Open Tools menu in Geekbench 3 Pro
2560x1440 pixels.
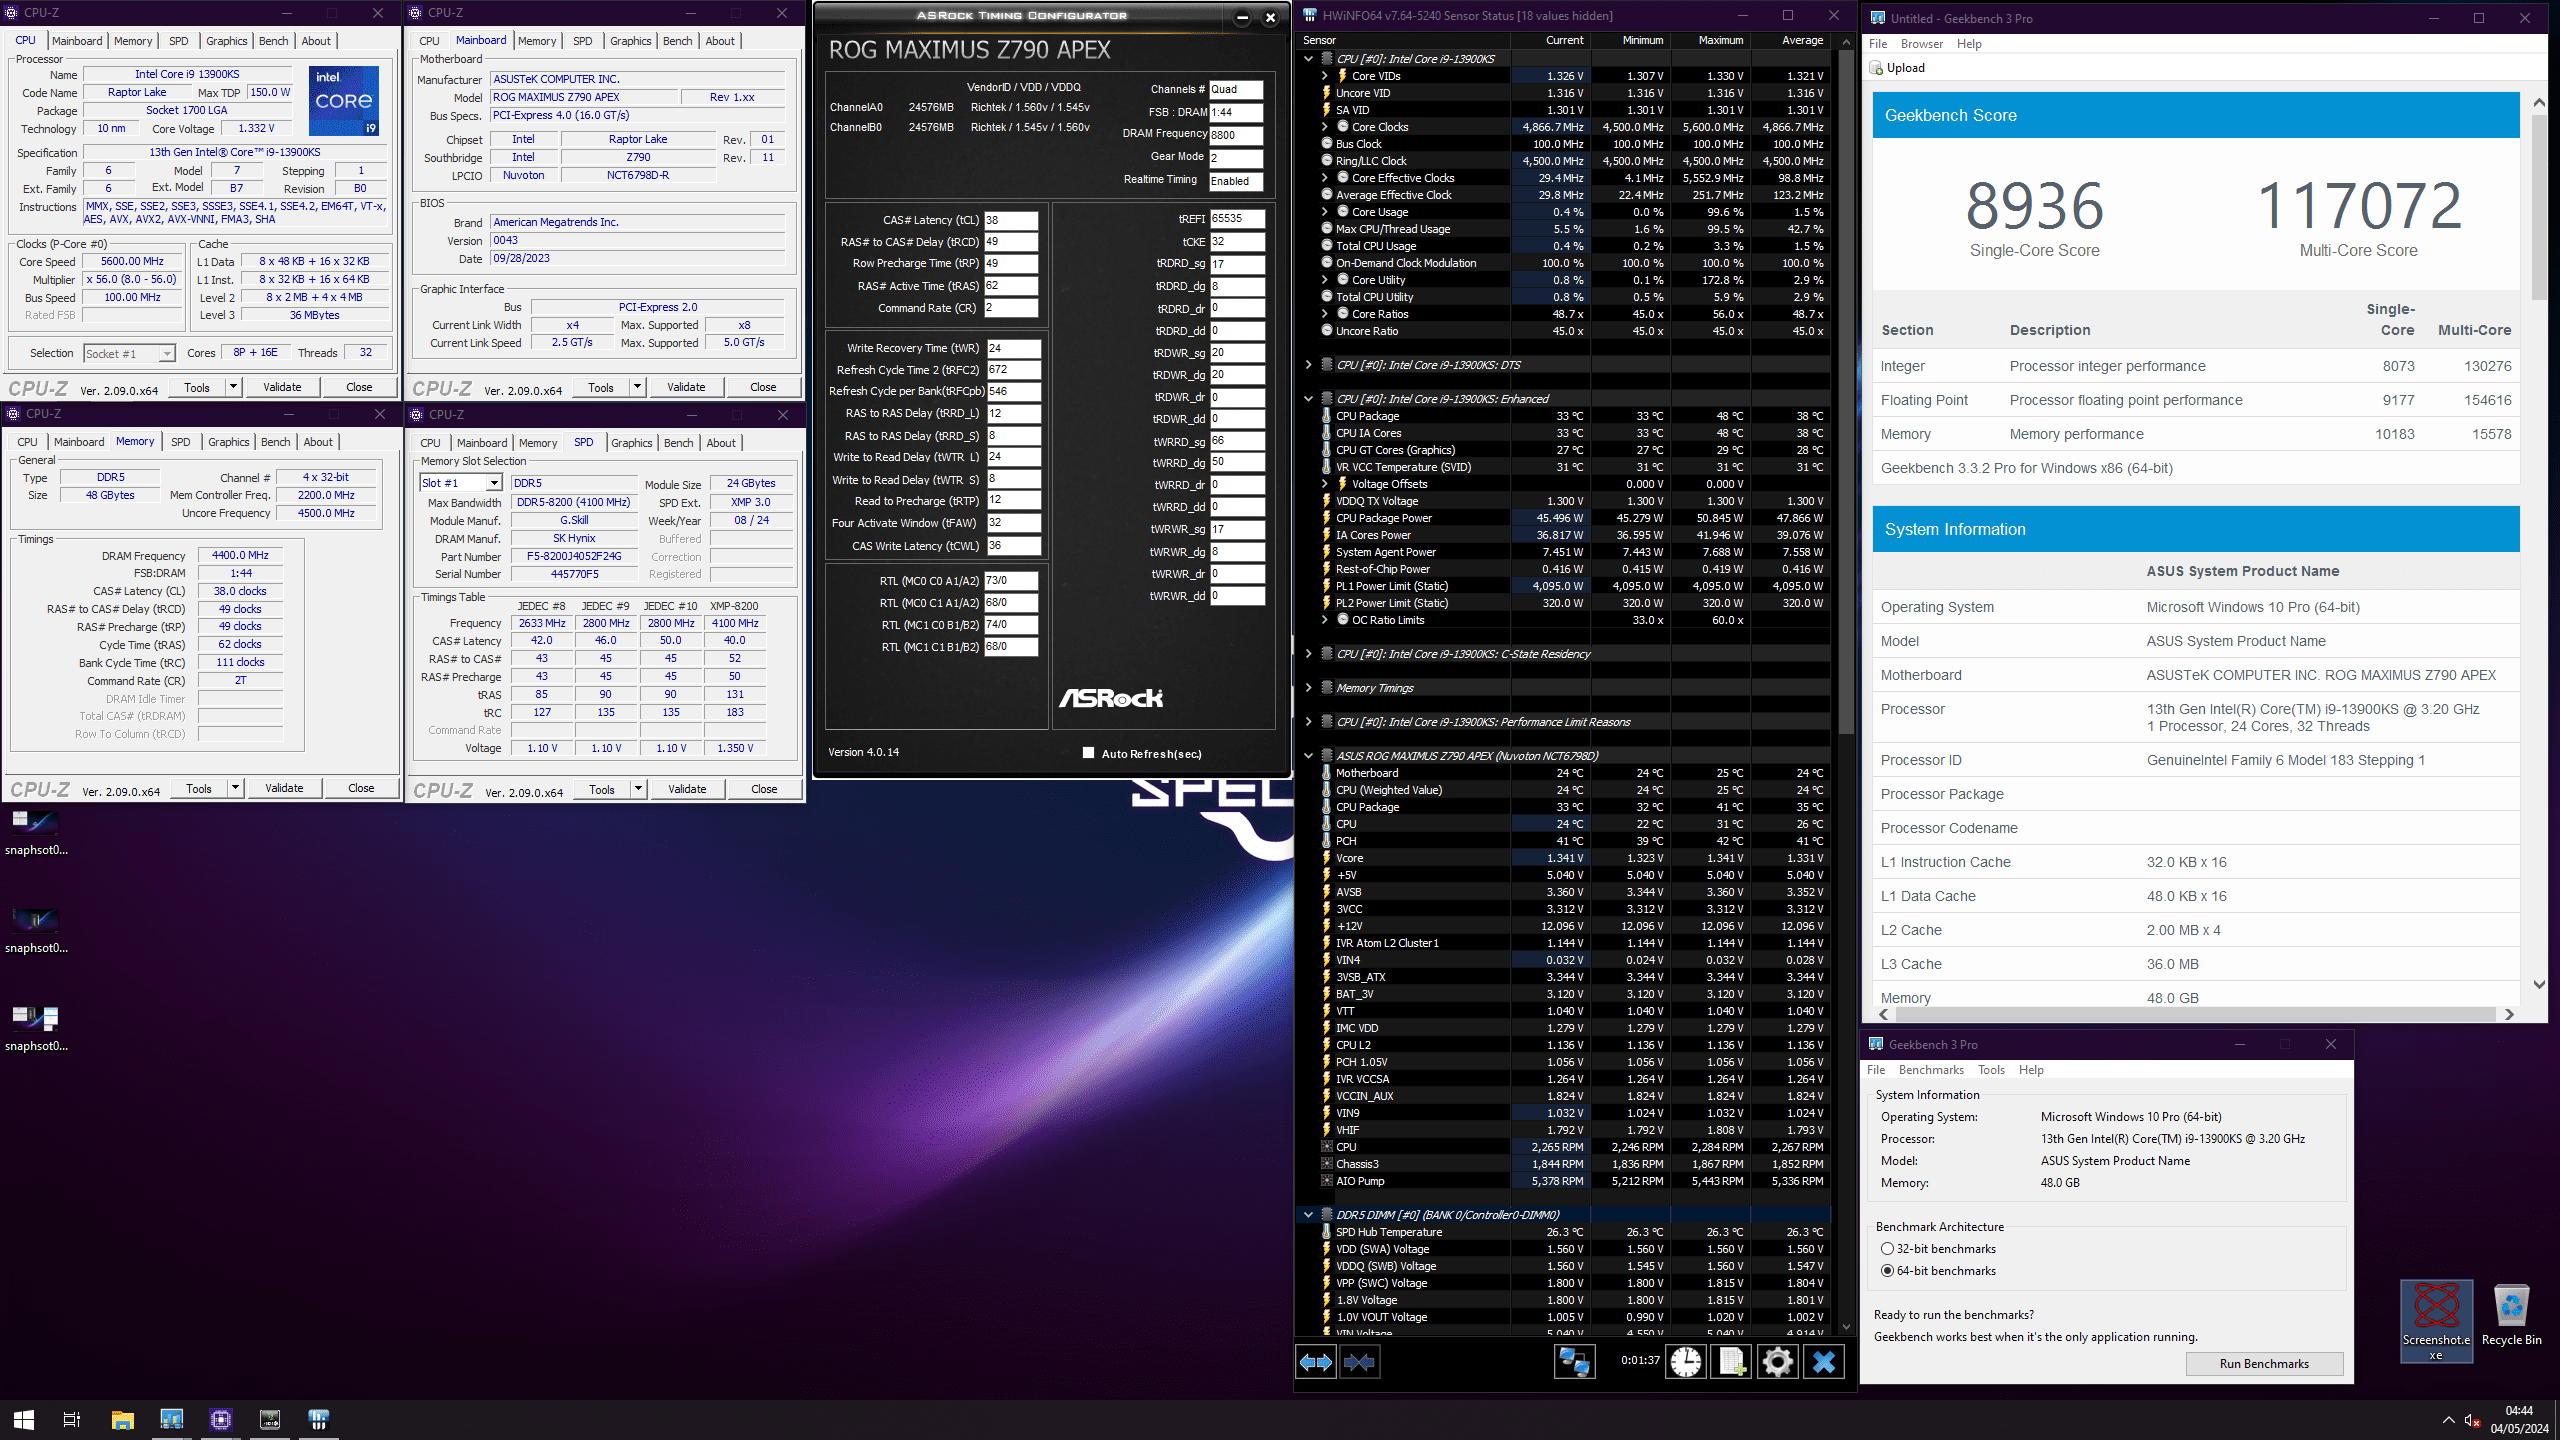[x=1991, y=1070]
